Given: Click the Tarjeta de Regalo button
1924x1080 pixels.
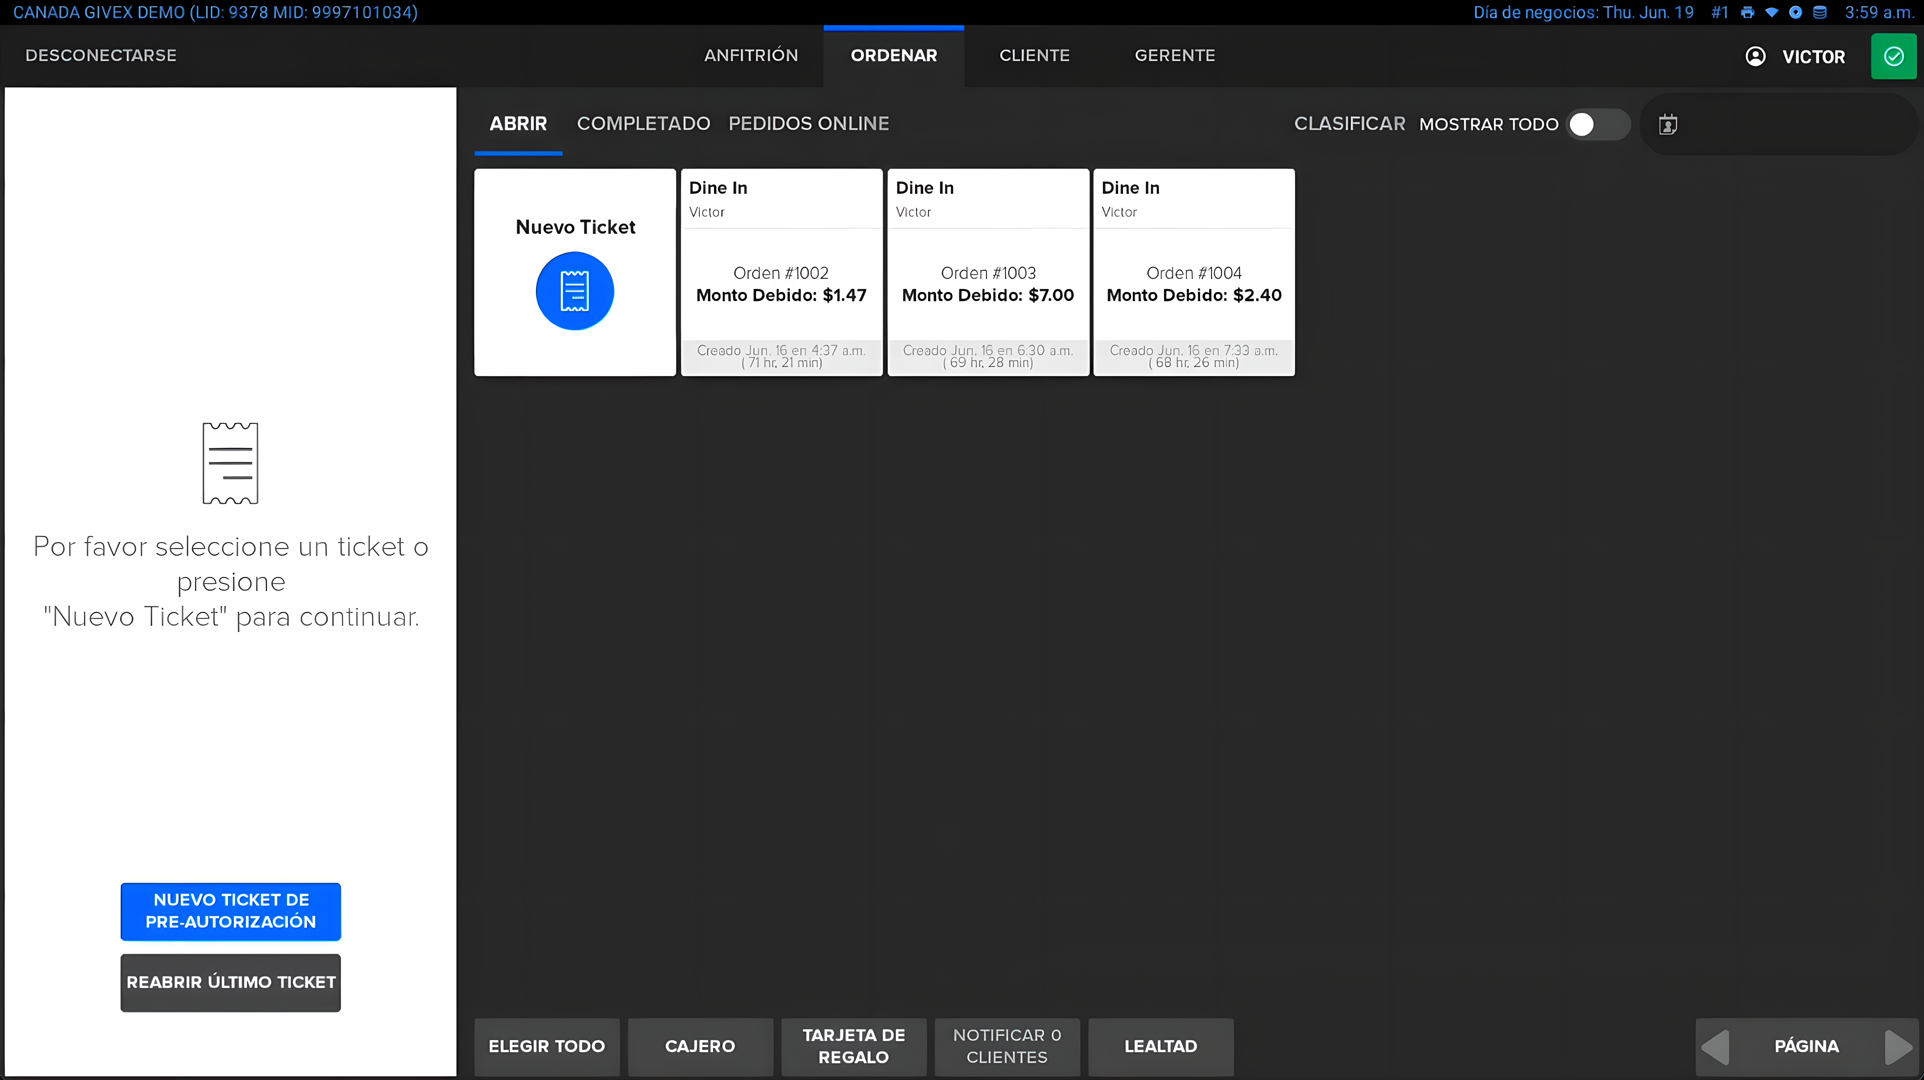Looking at the screenshot, I should 853,1046.
